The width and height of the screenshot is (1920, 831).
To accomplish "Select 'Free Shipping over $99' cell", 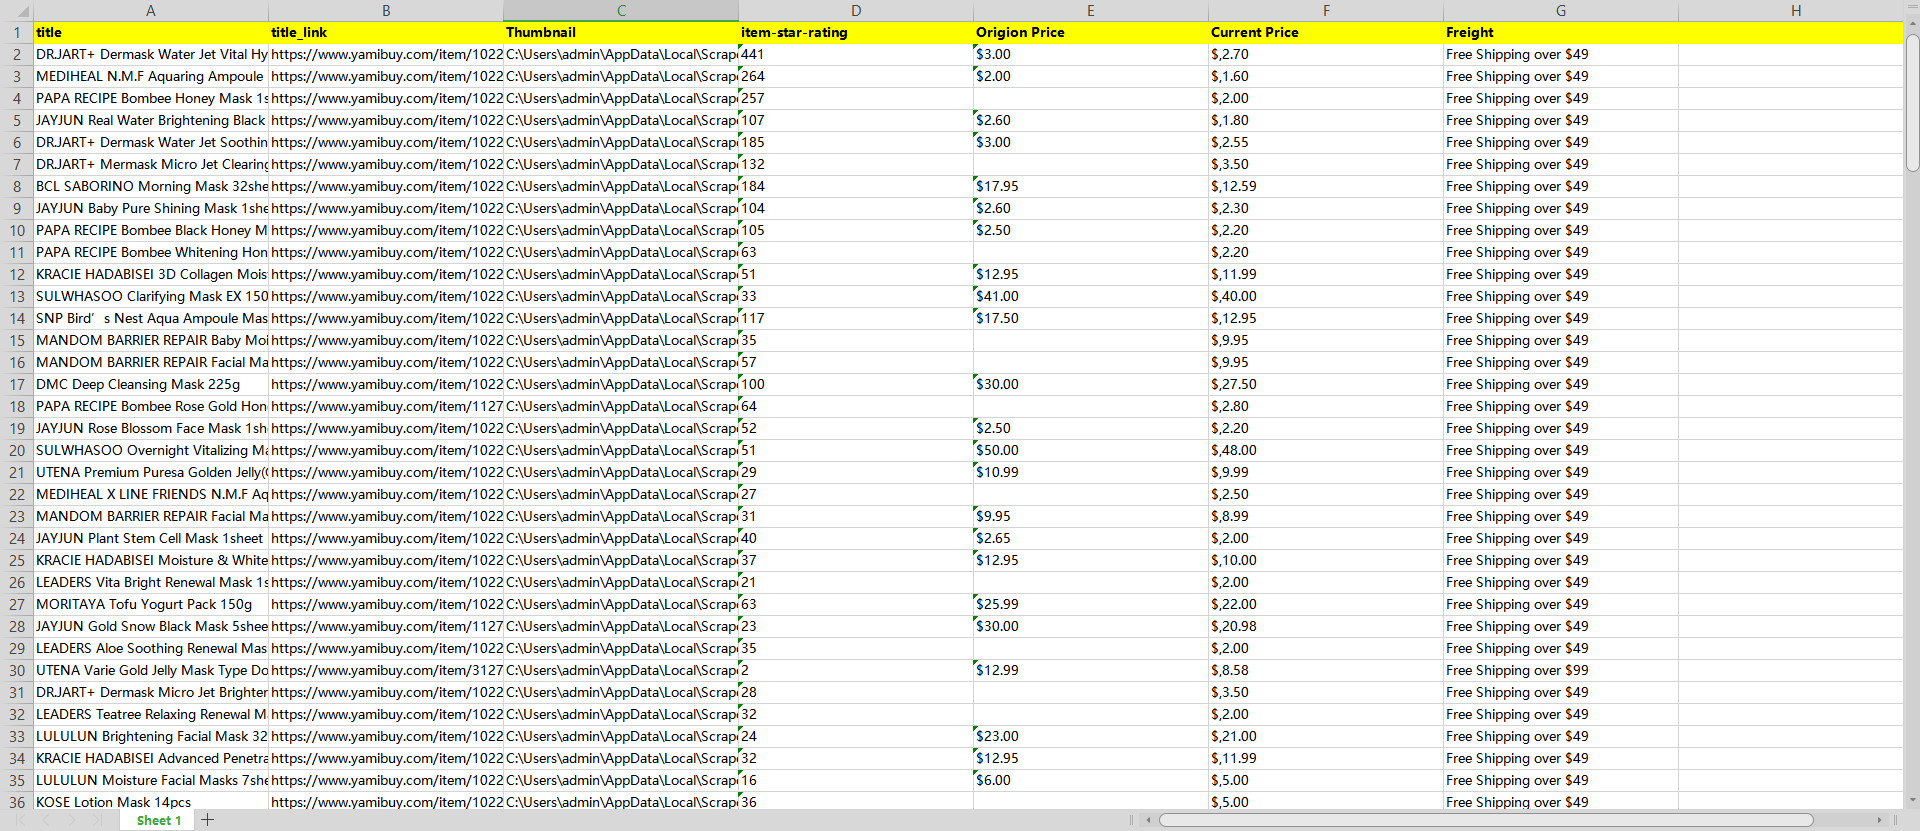I will click(1561, 670).
